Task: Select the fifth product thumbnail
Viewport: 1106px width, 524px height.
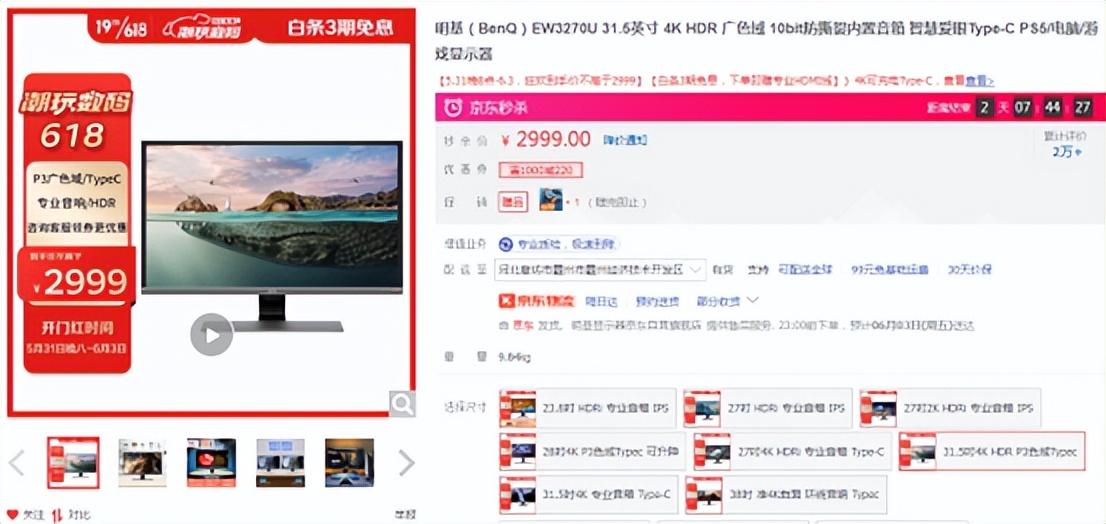Action: [349, 463]
